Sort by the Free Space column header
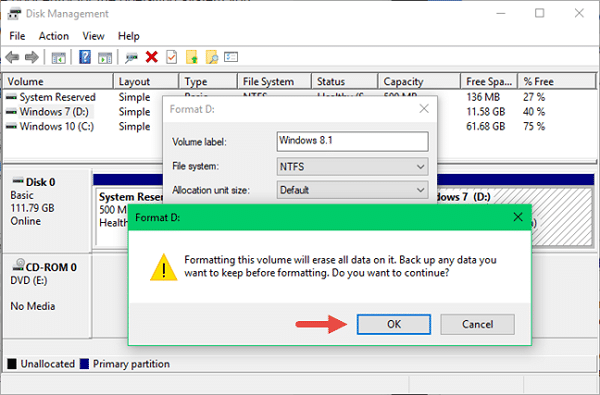600x395 pixels. (489, 82)
